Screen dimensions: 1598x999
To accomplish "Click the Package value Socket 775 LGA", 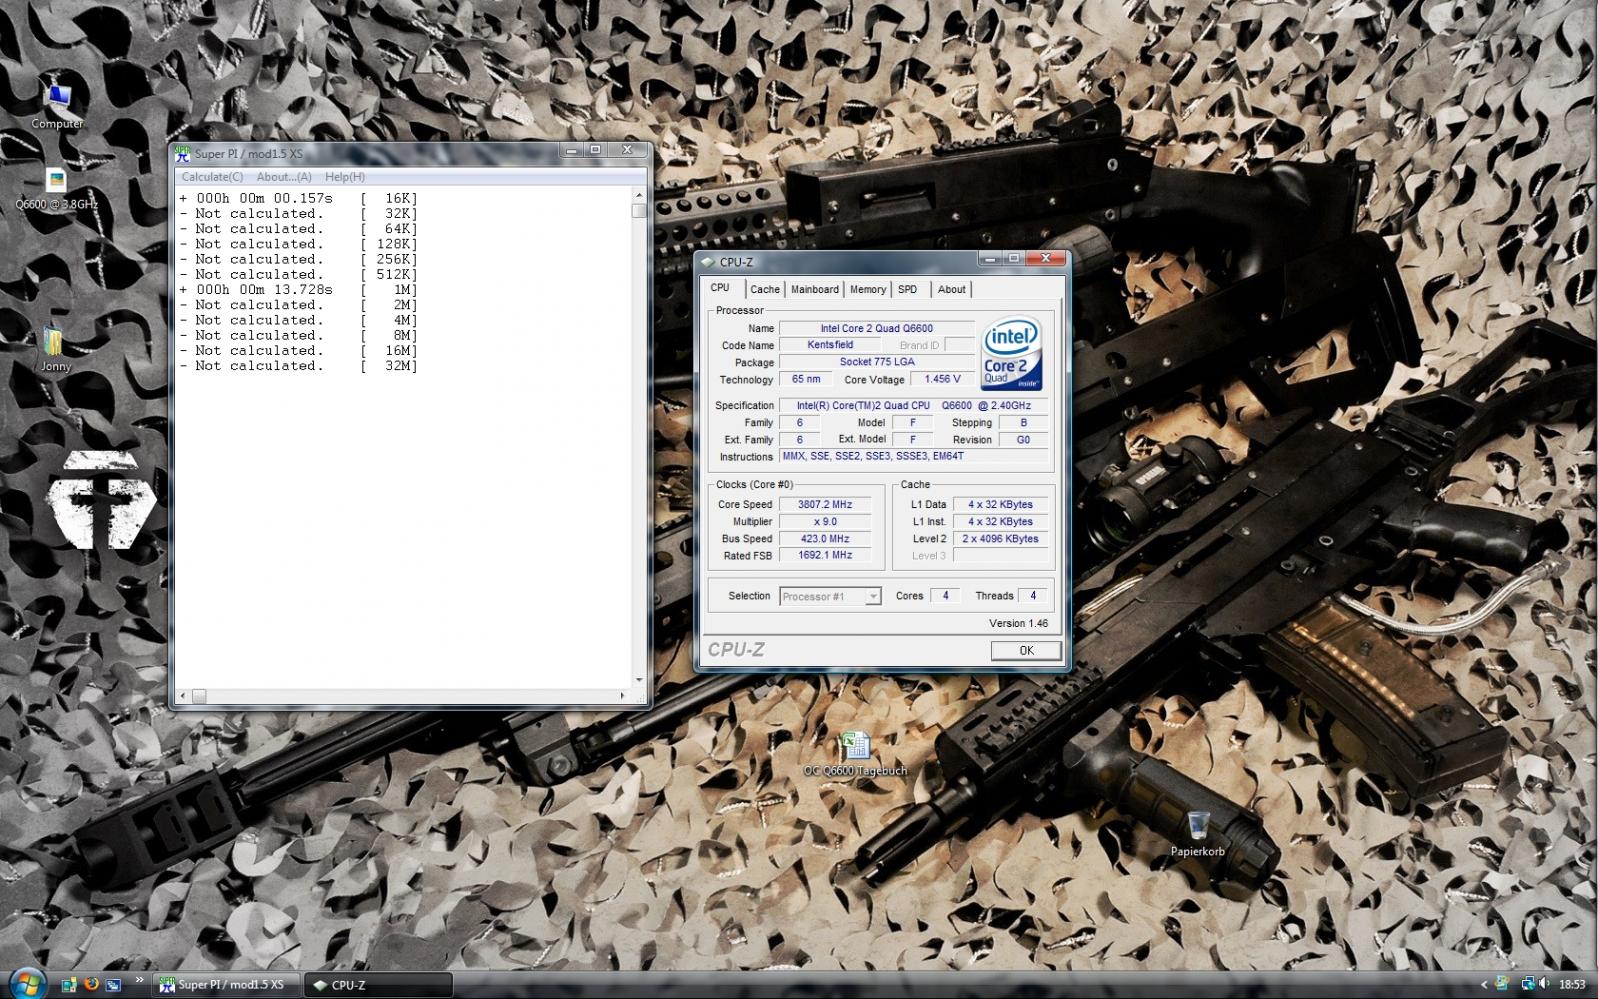I will pos(877,362).
